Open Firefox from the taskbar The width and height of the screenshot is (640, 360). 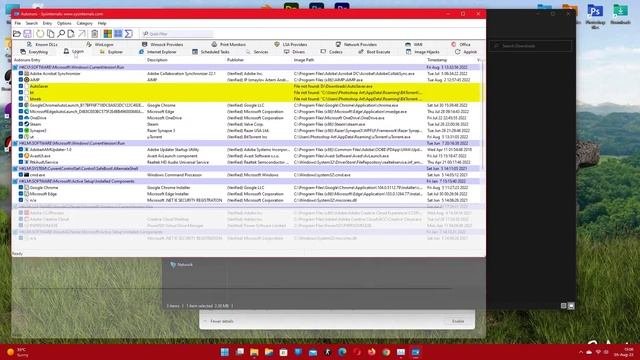(371, 352)
